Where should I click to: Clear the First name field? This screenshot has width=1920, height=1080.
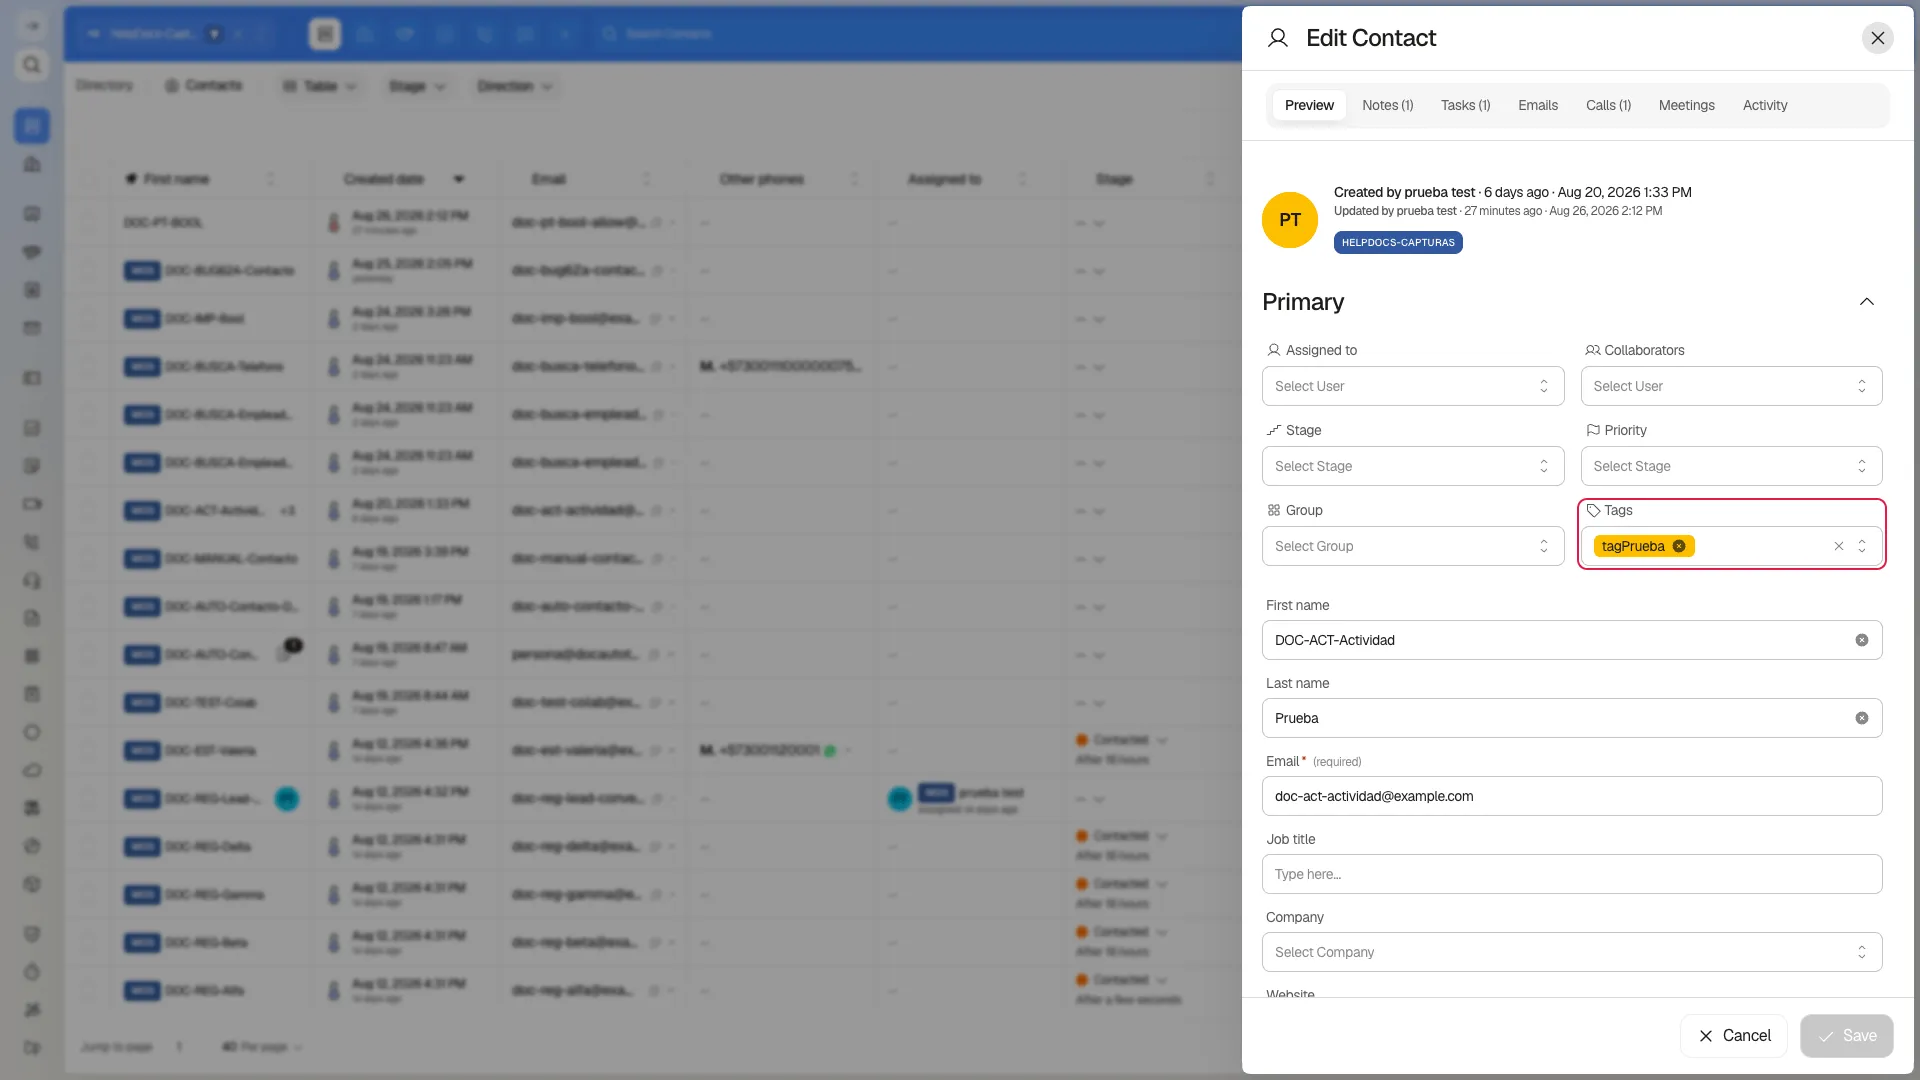click(x=1861, y=640)
